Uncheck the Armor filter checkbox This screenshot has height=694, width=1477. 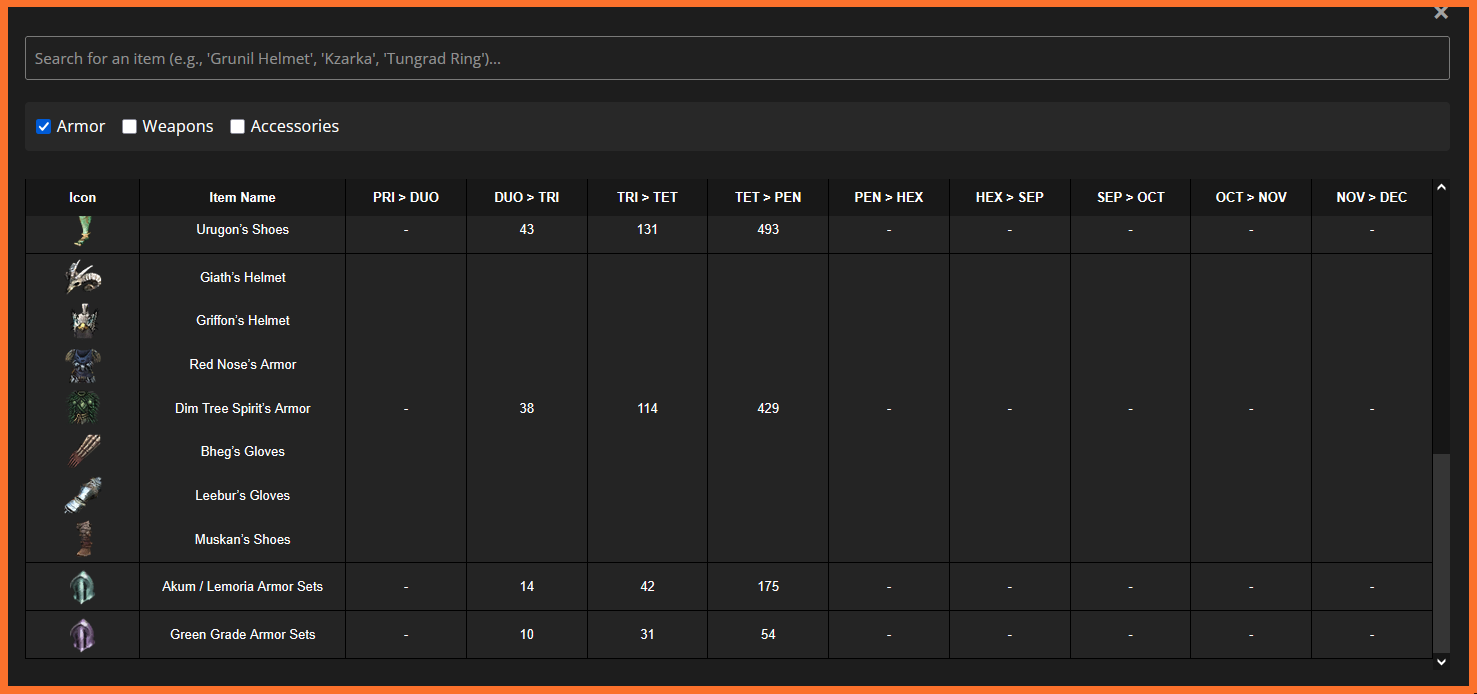point(44,127)
